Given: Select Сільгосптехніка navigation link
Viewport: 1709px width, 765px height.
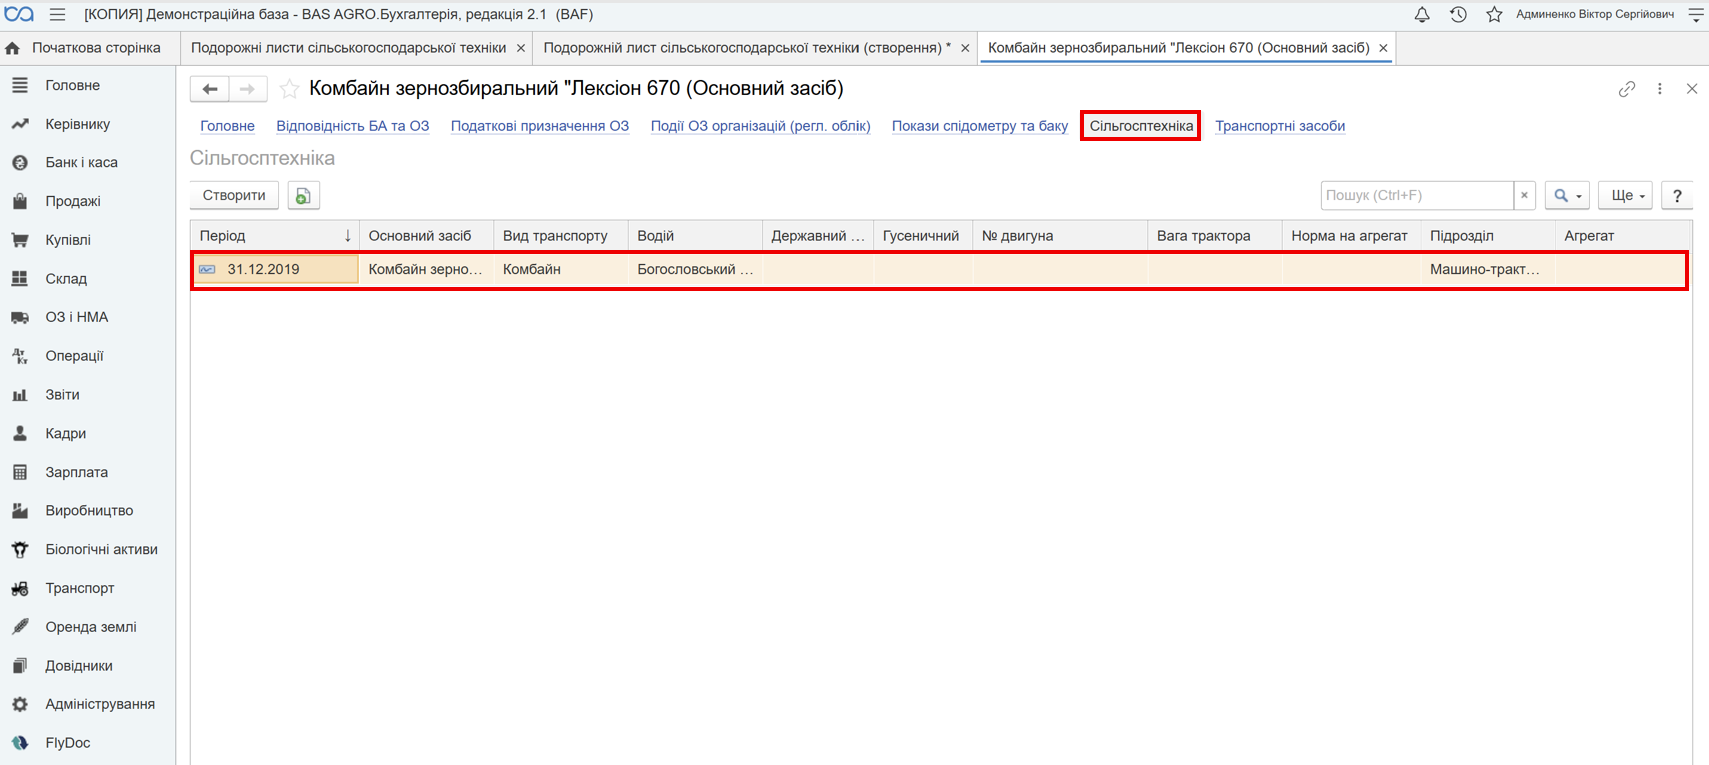Looking at the screenshot, I should 1141,126.
